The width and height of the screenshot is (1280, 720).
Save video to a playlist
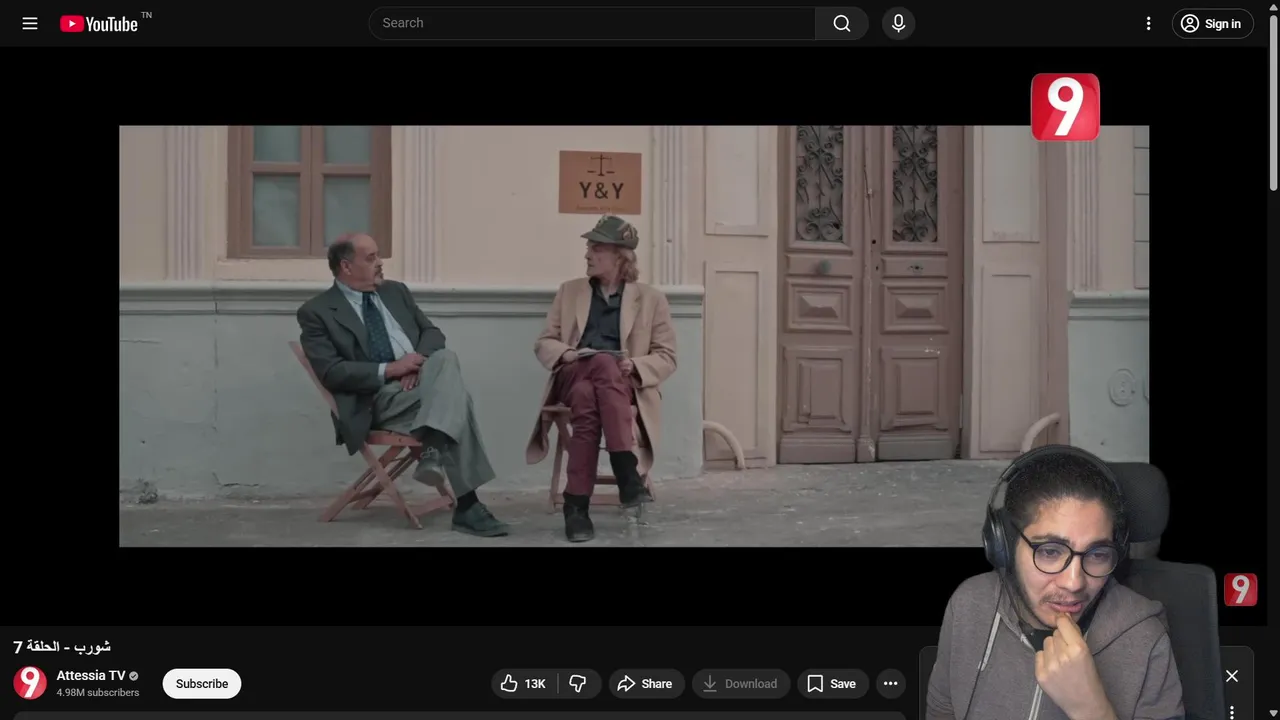click(x=832, y=684)
